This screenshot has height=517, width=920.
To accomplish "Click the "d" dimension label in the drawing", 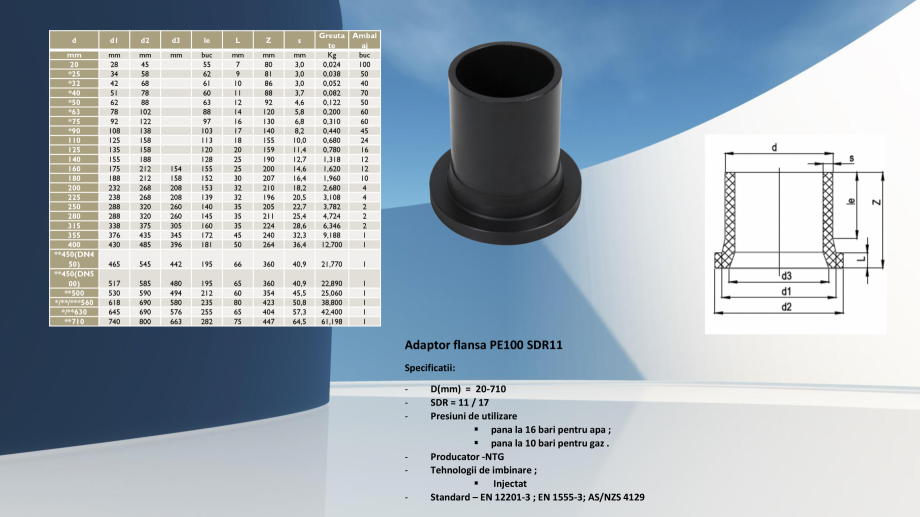I will point(774,147).
